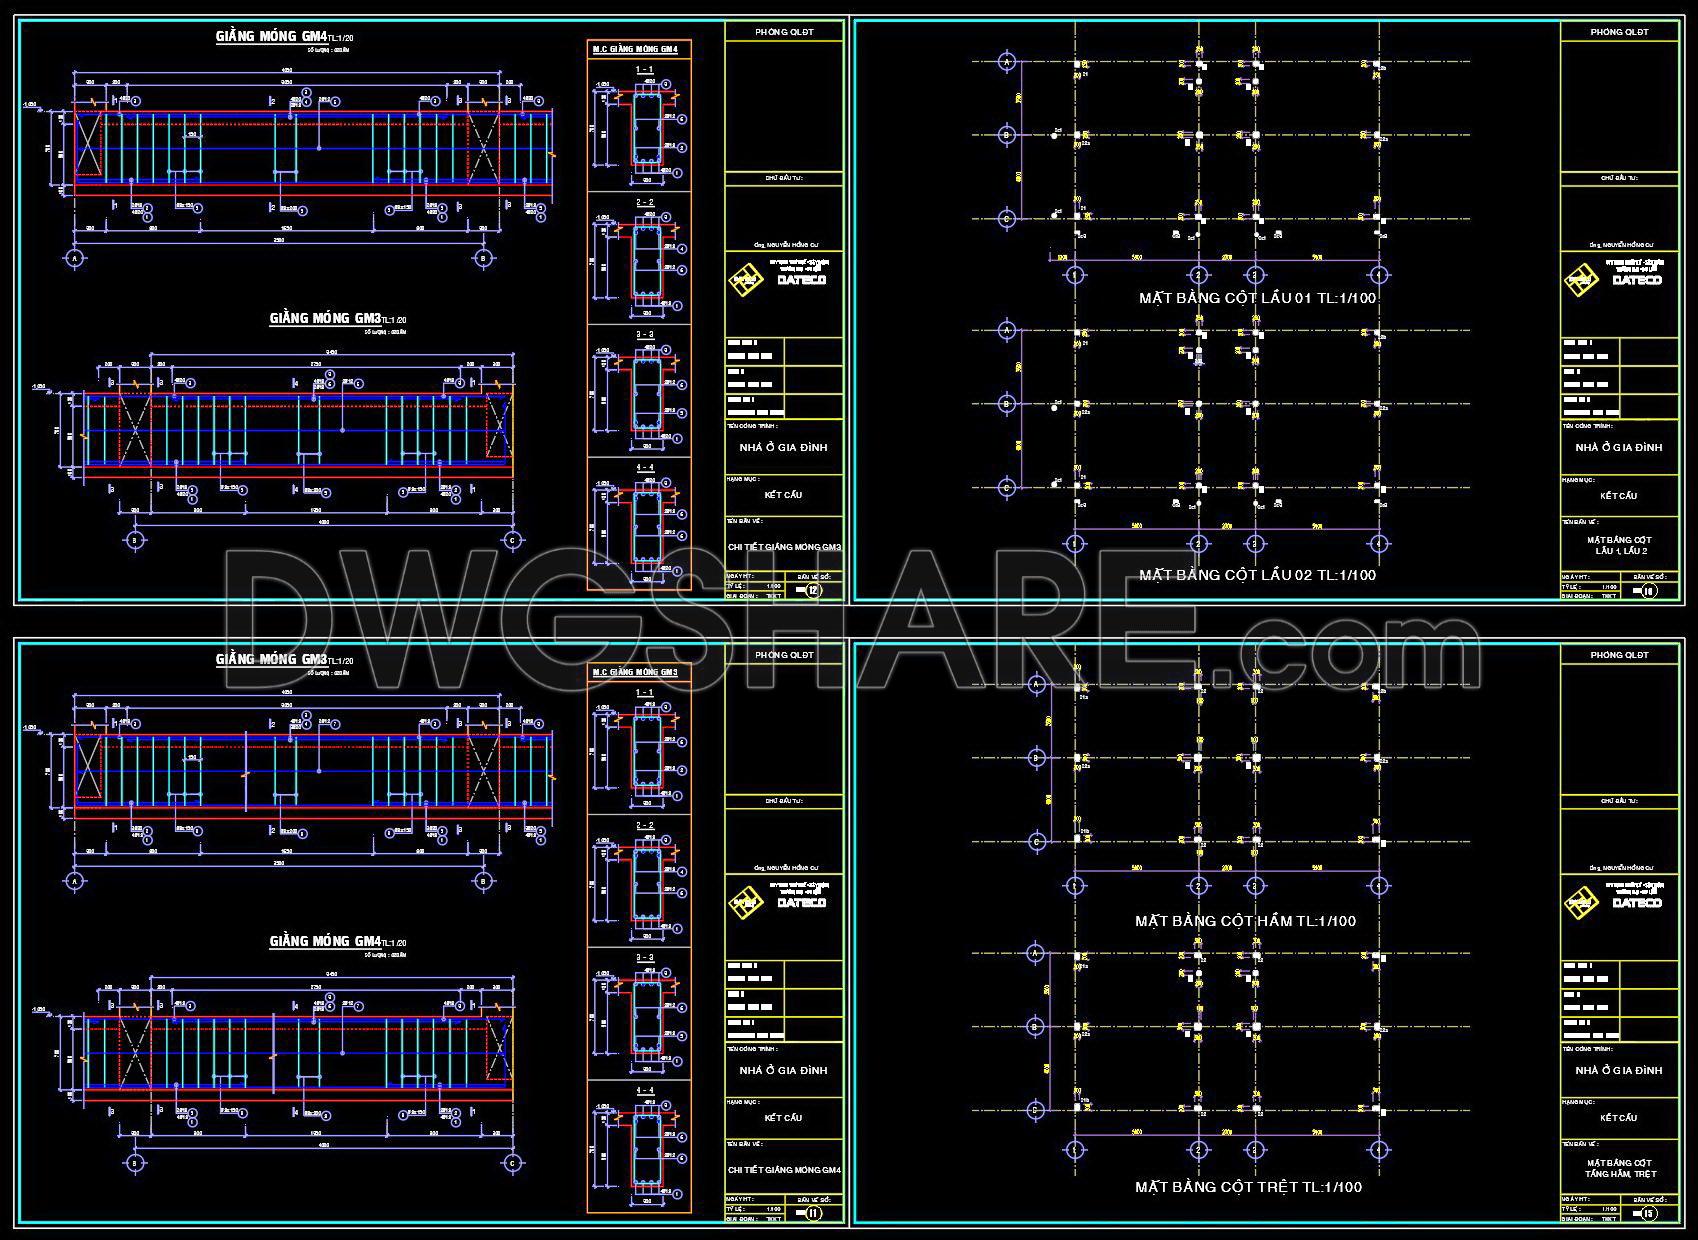Switch to the KẾT CẤU entry in the title block

(785, 495)
